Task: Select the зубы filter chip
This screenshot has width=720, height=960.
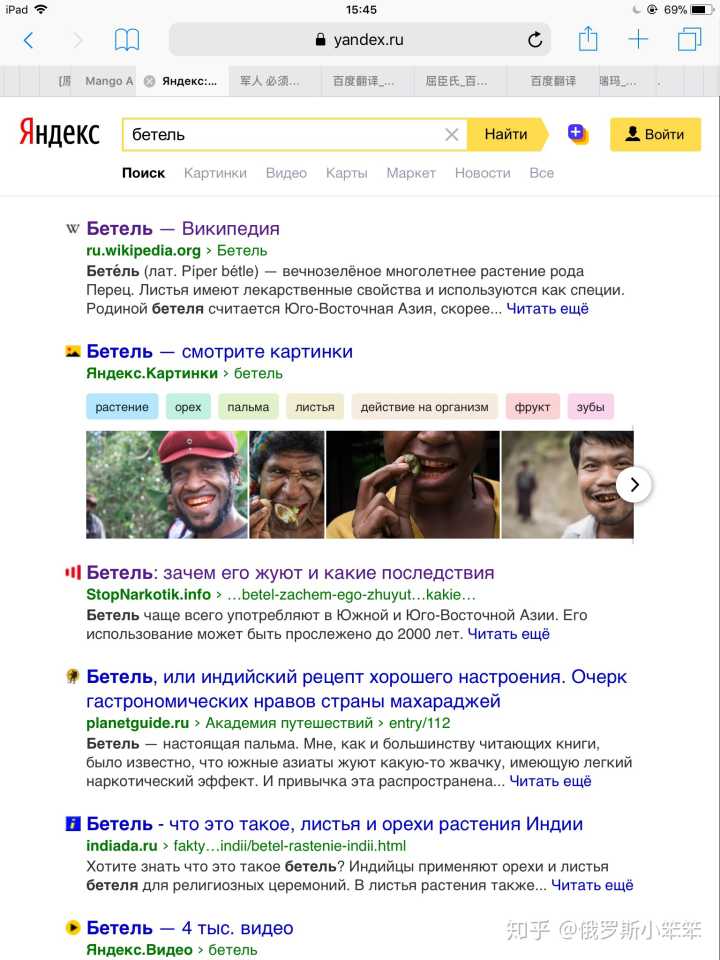Action: 590,407
